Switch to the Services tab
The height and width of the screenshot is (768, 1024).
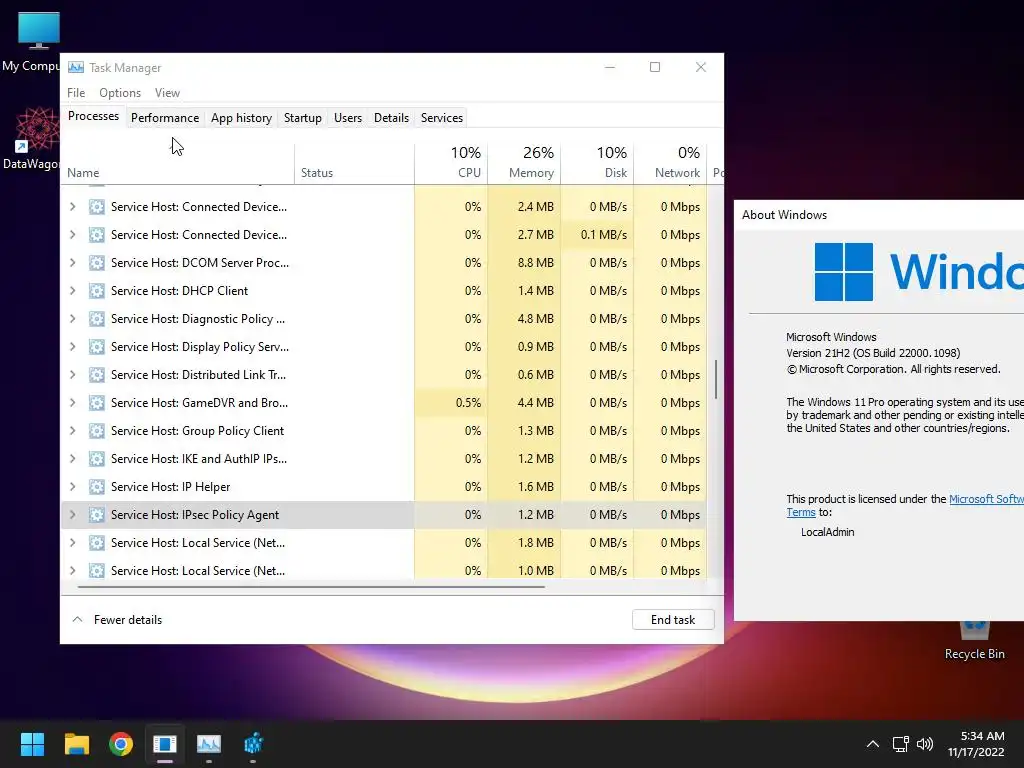tap(441, 118)
